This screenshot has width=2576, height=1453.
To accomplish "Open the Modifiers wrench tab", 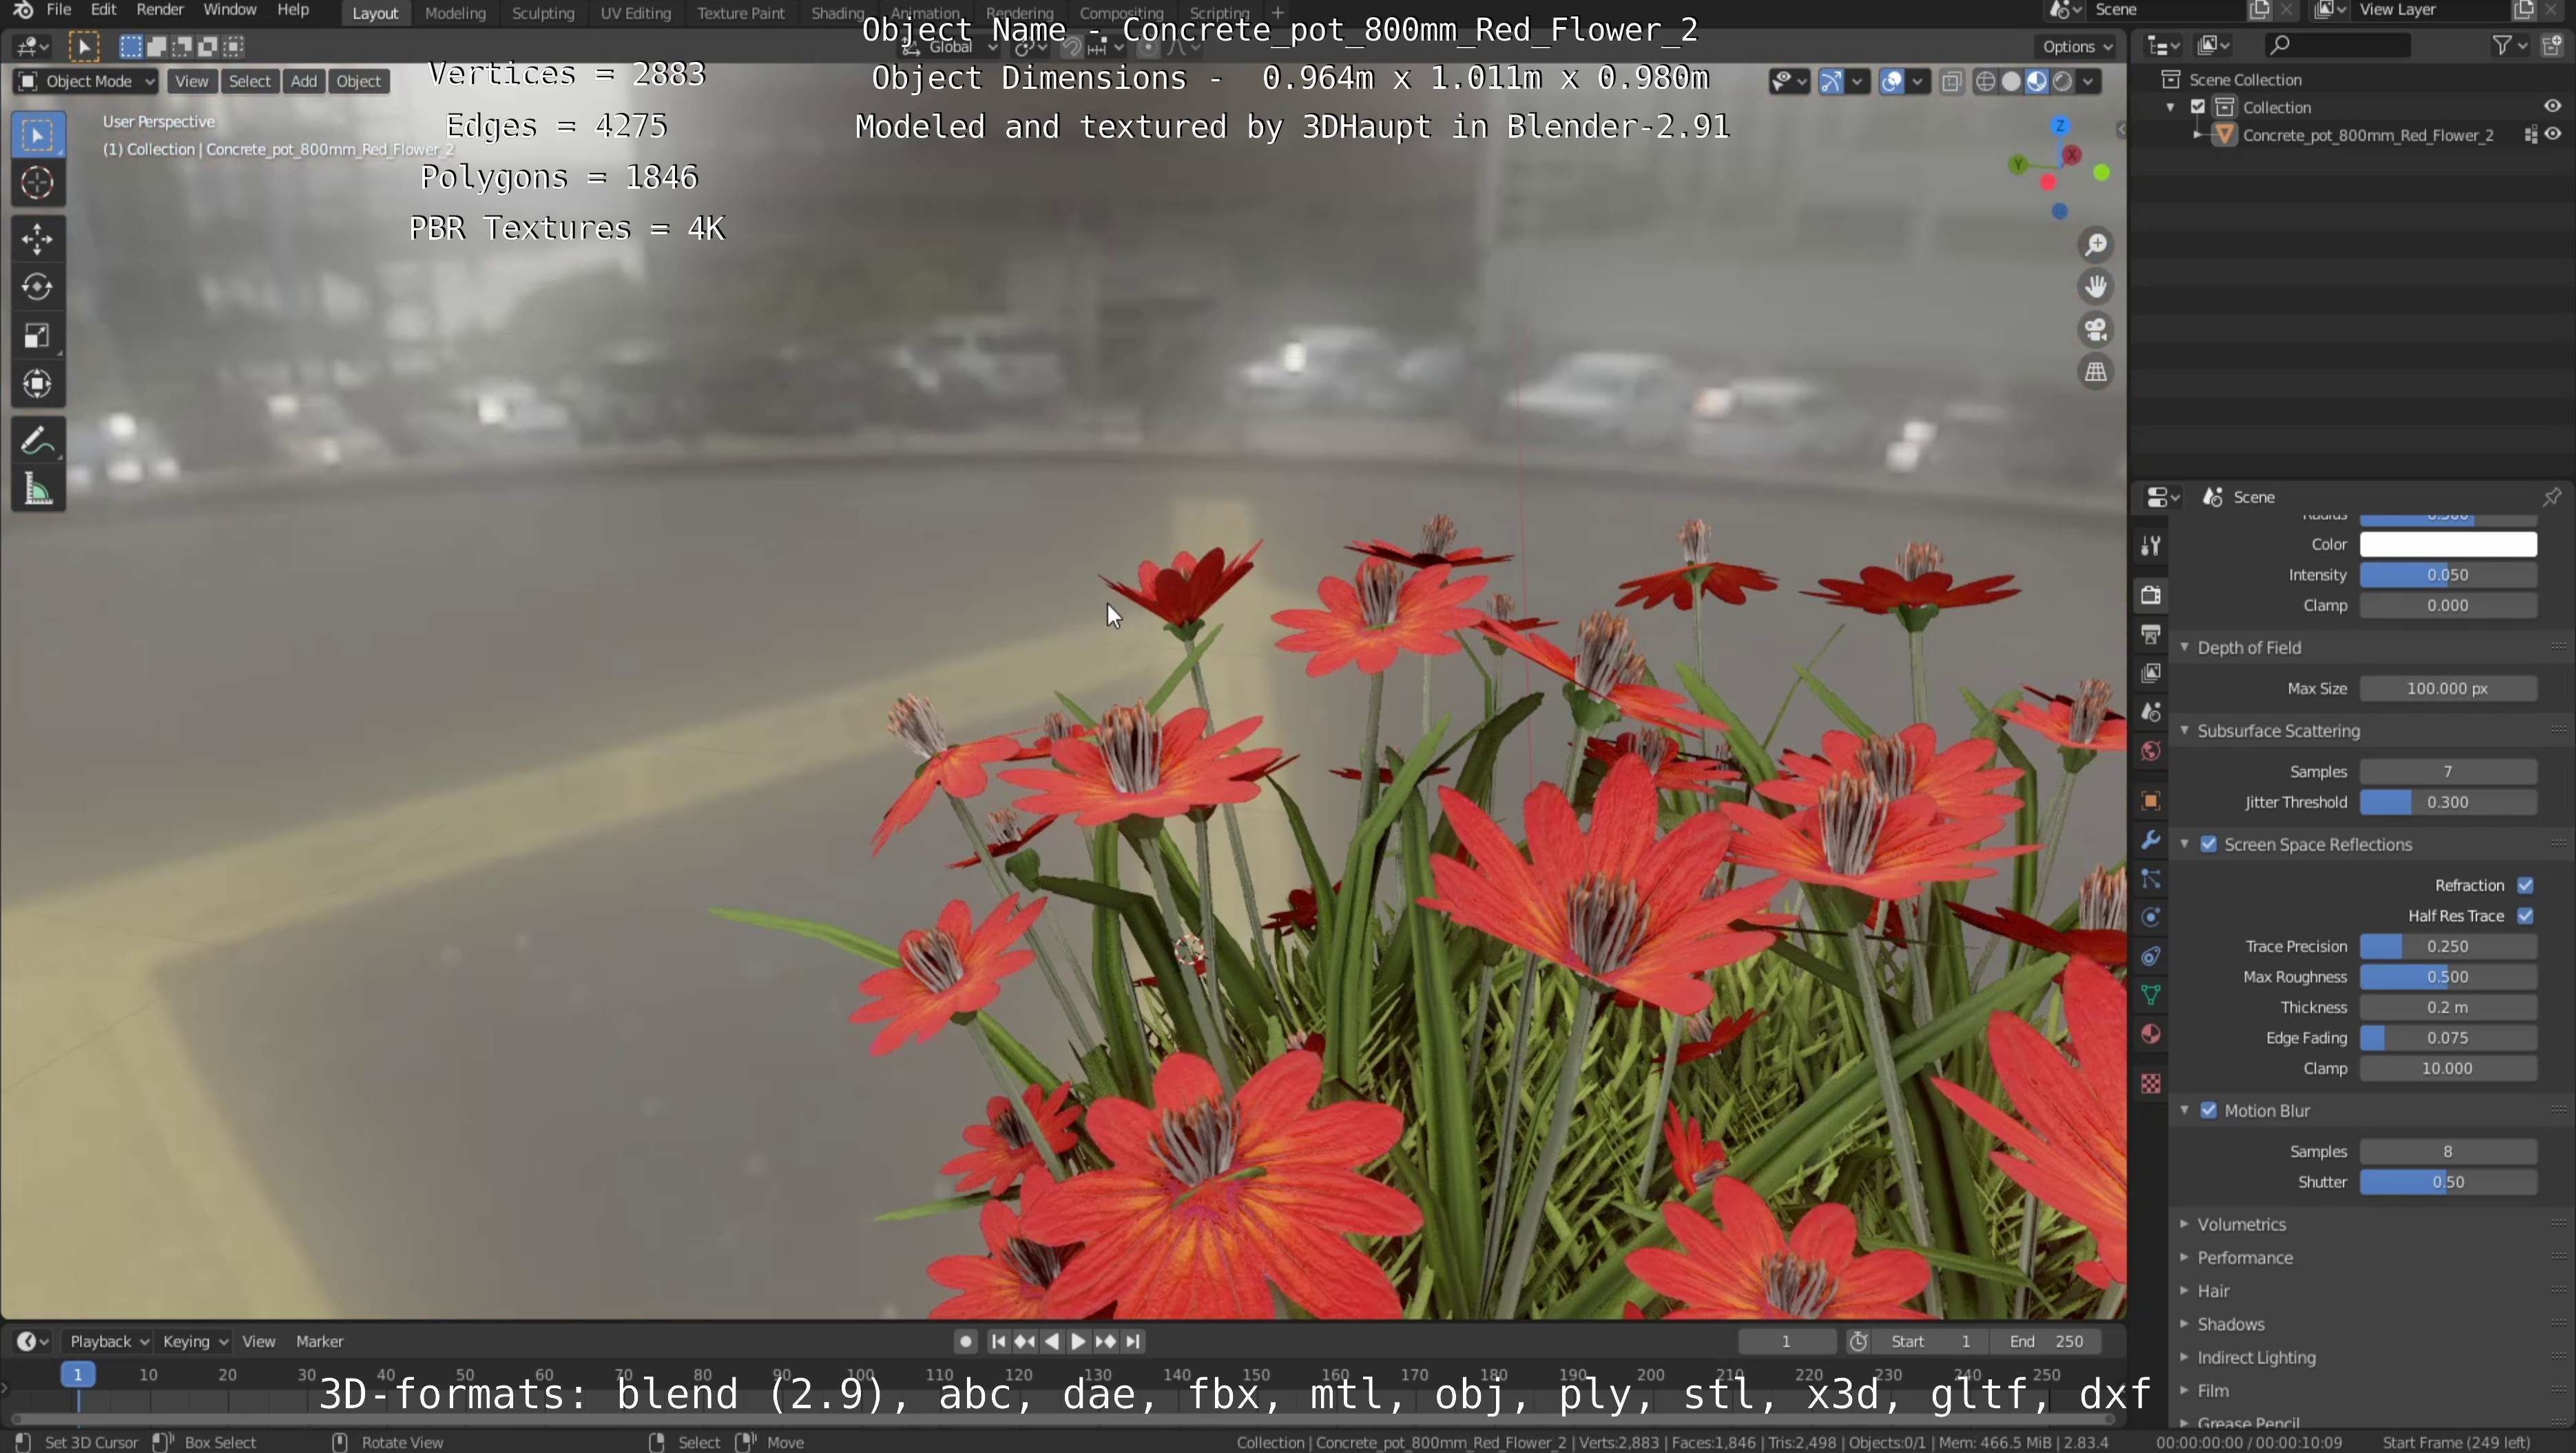I will (2151, 840).
